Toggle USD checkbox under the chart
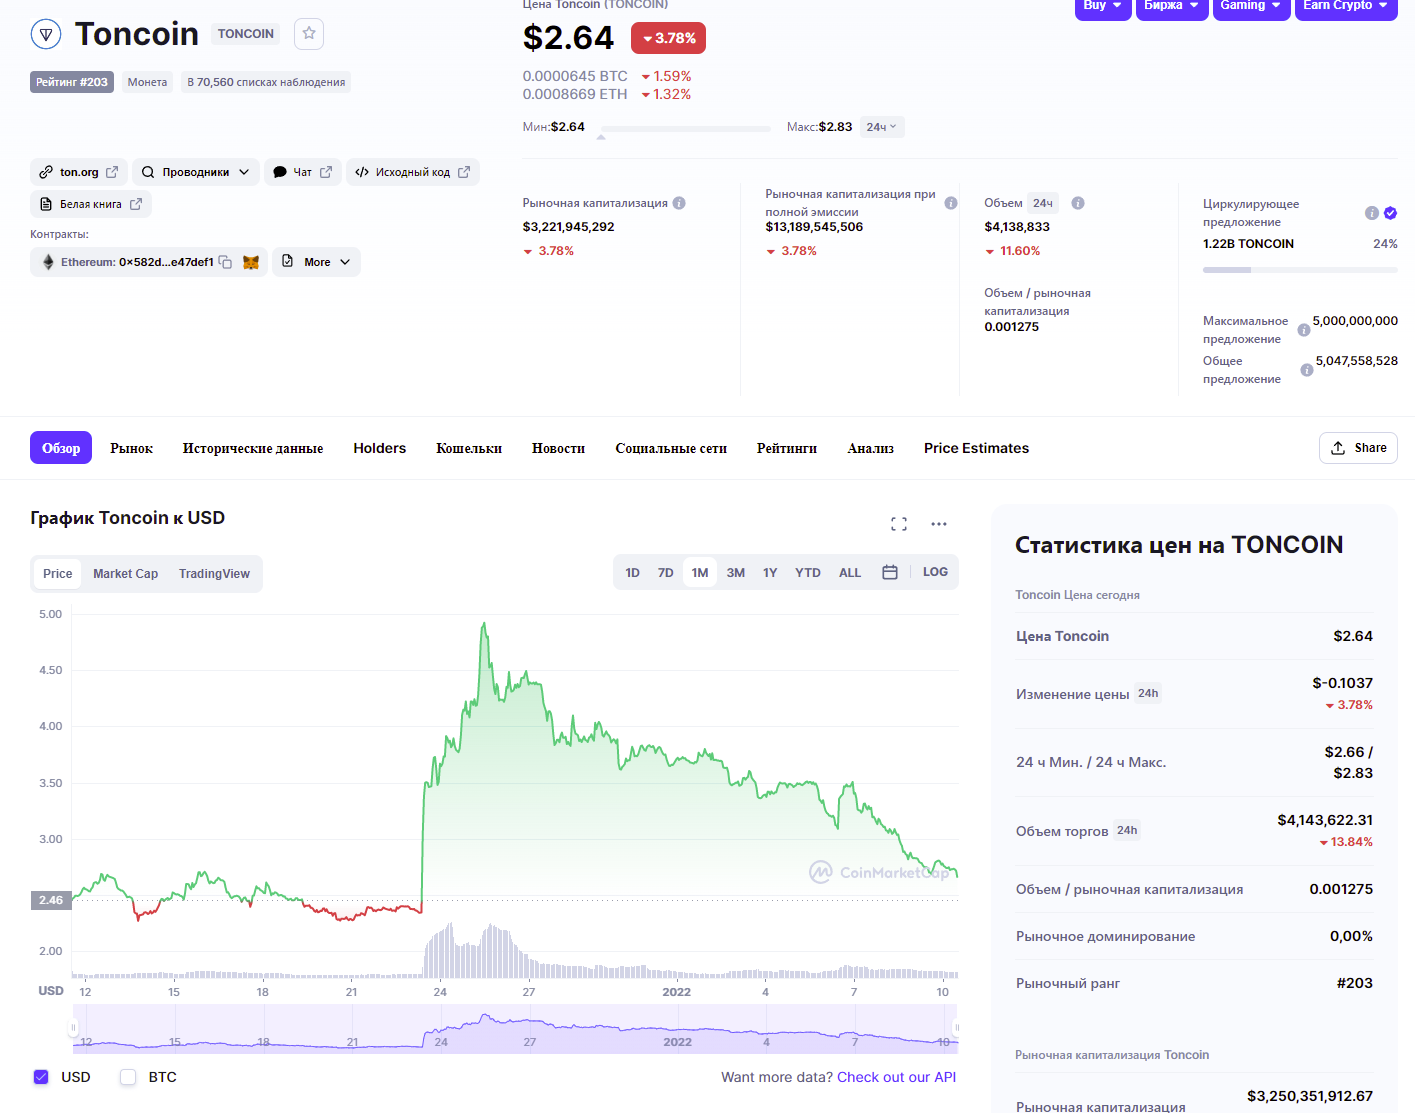The image size is (1415, 1113). (x=41, y=1077)
